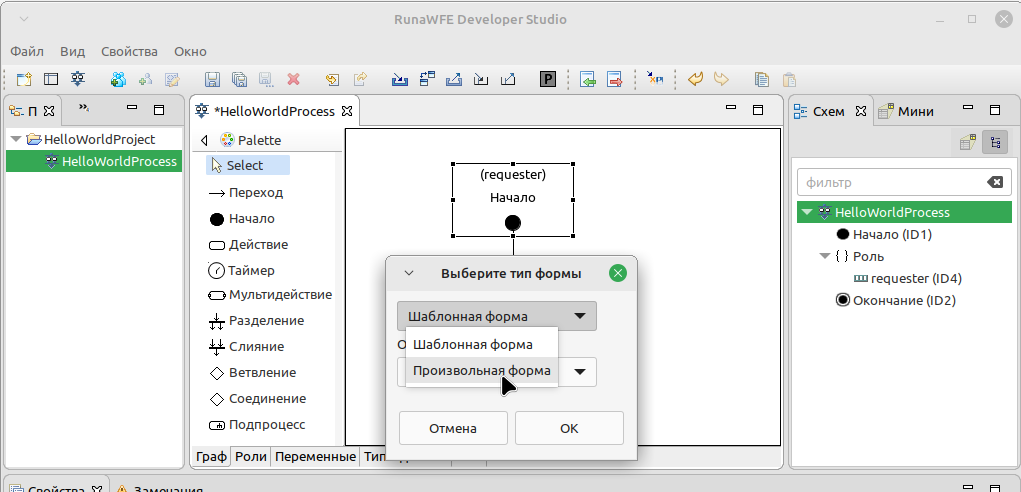Select Окончание (ID2) in outline
Image resolution: width=1021 pixels, height=492 pixels.
click(895, 301)
